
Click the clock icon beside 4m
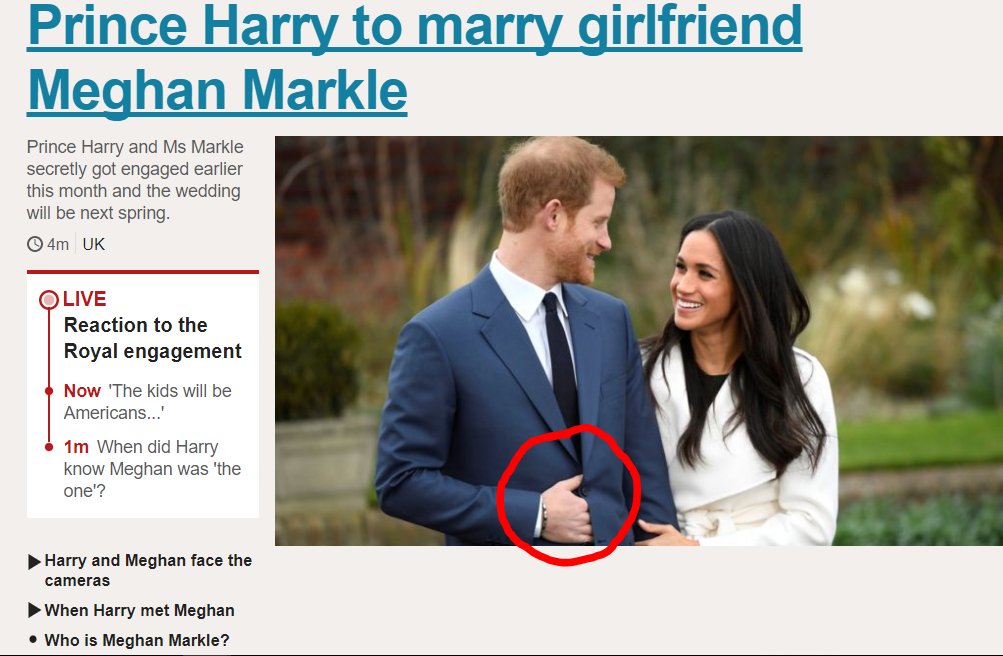[35, 244]
